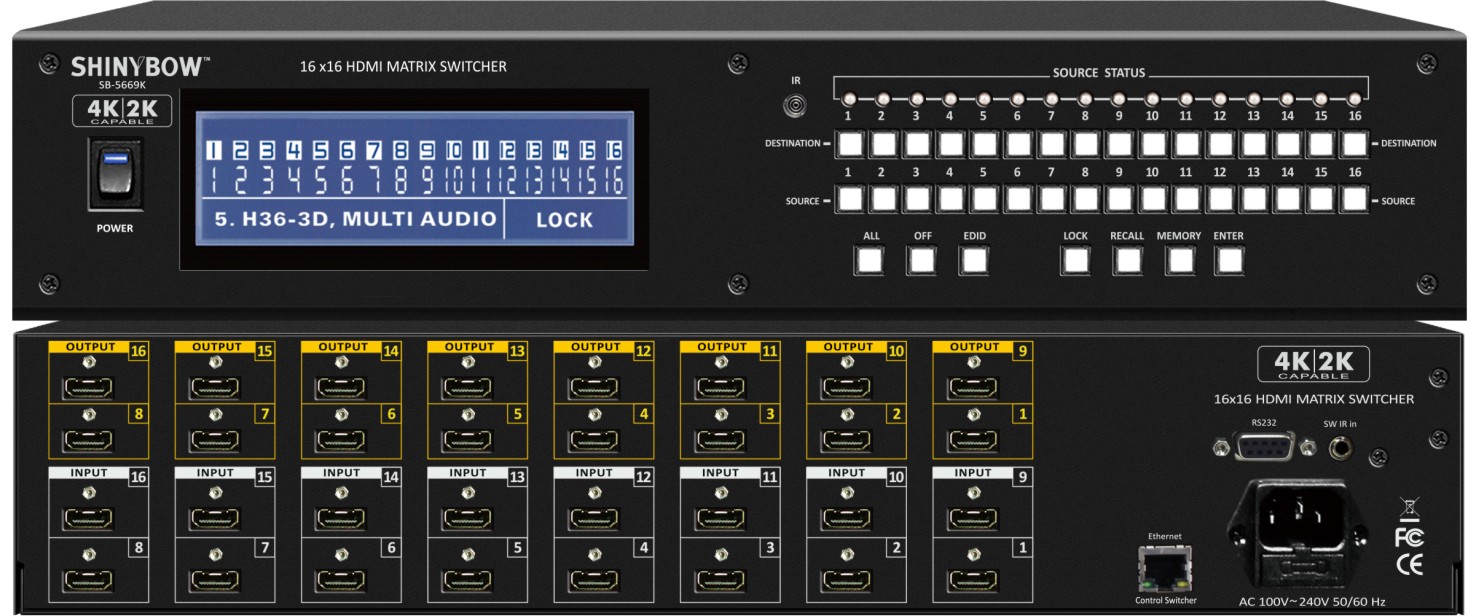Click SOURCE STATUS LED 5
Image resolution: width=1476 pixels, height=616 pixels.
coord(983,99)
